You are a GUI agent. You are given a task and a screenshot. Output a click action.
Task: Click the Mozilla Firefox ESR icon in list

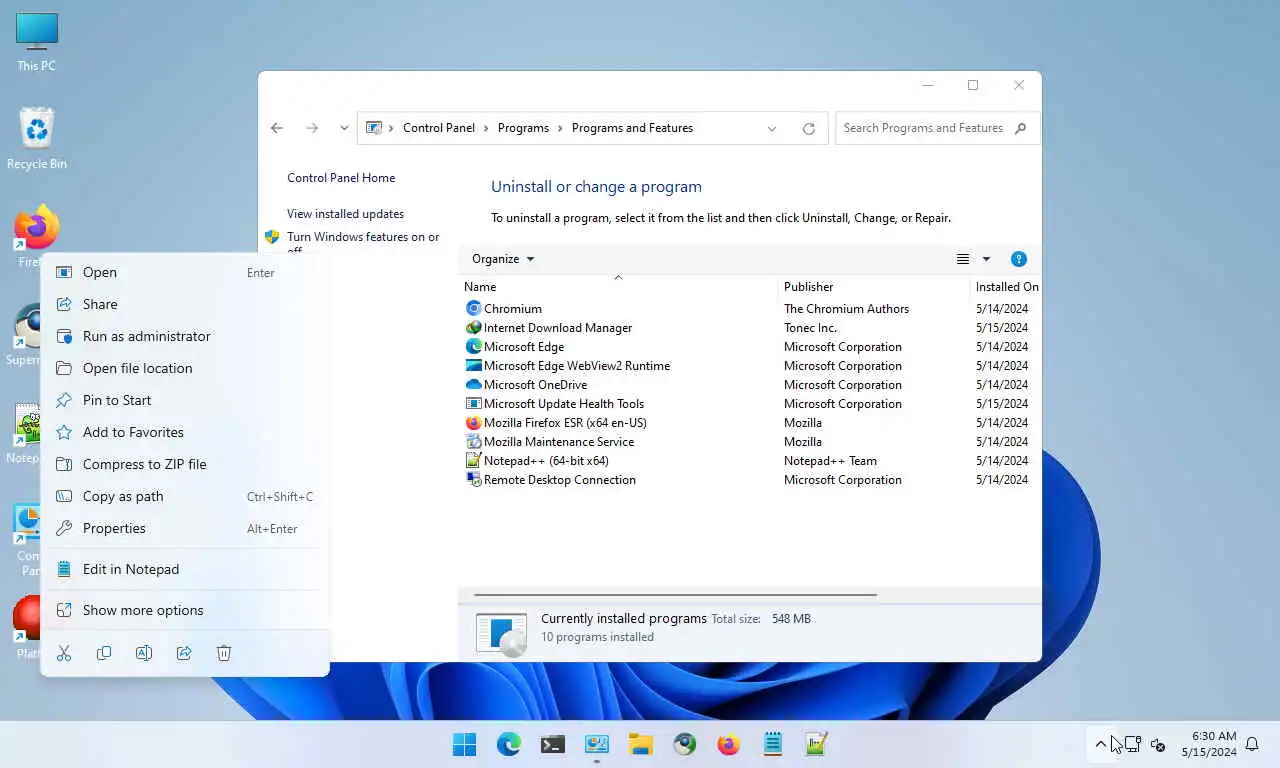pyautogui.click(x=474, y=423)
